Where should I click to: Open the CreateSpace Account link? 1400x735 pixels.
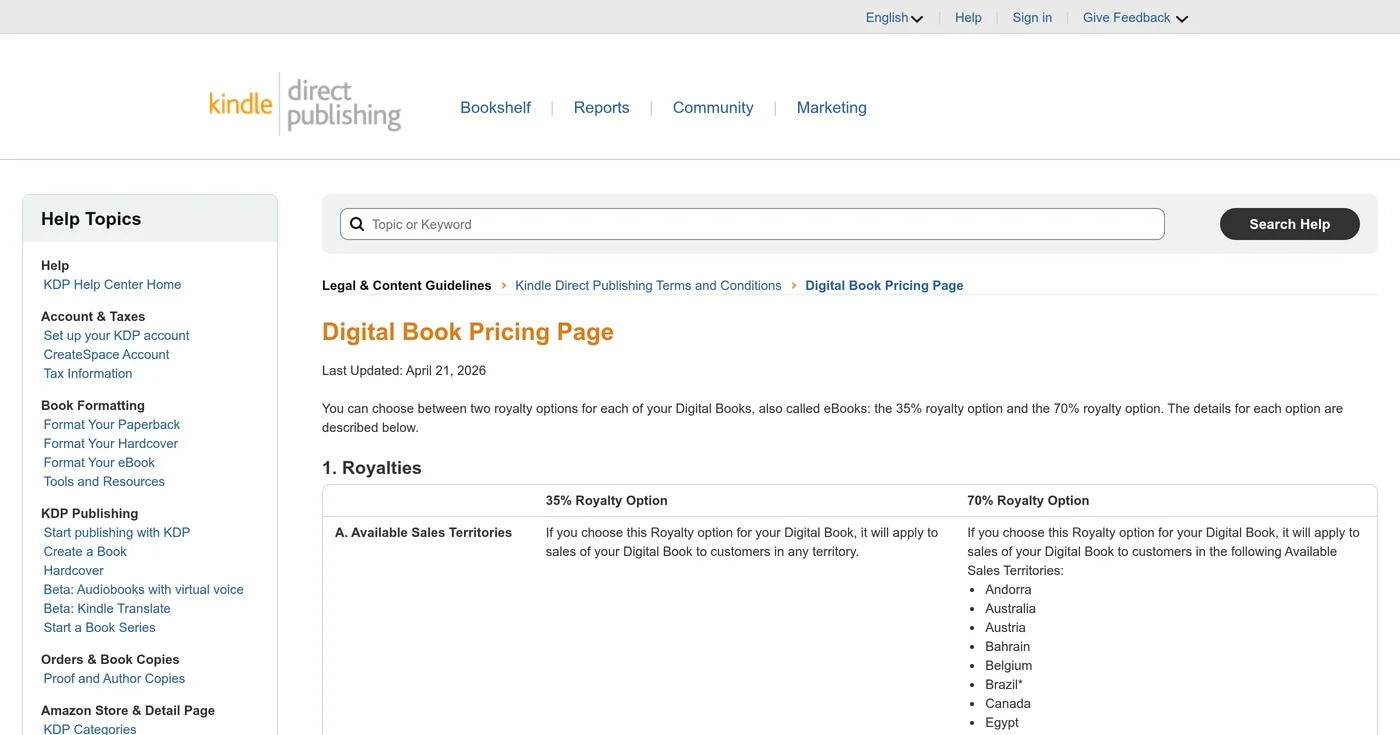(106, 355)
